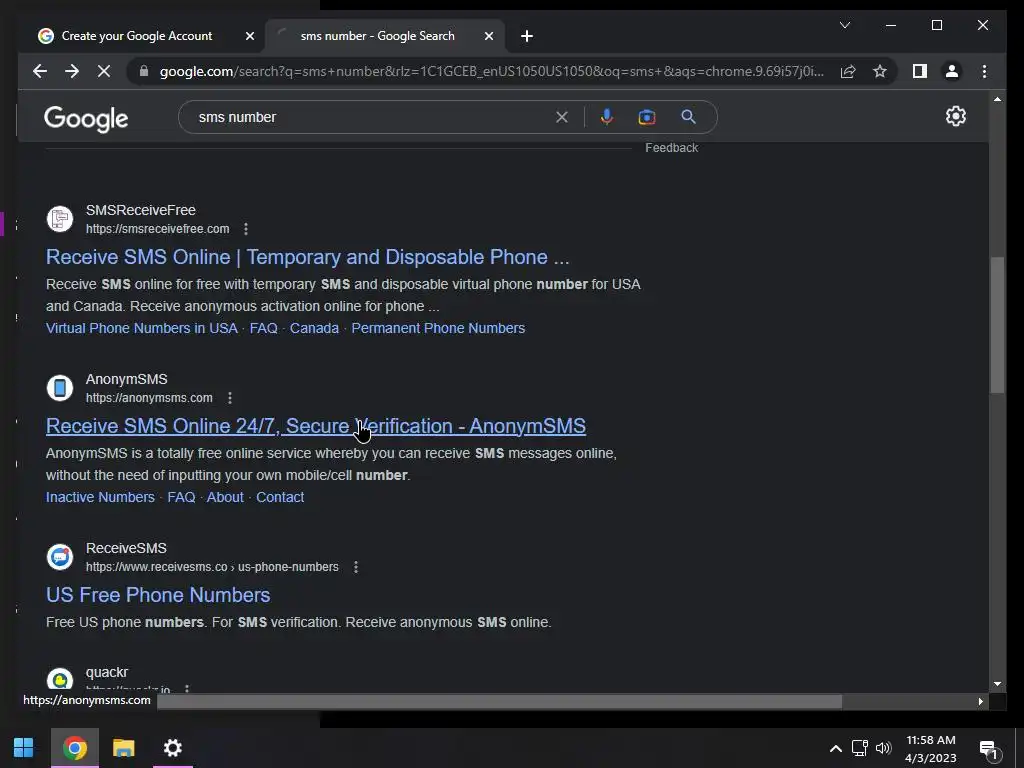
Task: Open Google quick settings gear
Action: click(x=955, y=116)
